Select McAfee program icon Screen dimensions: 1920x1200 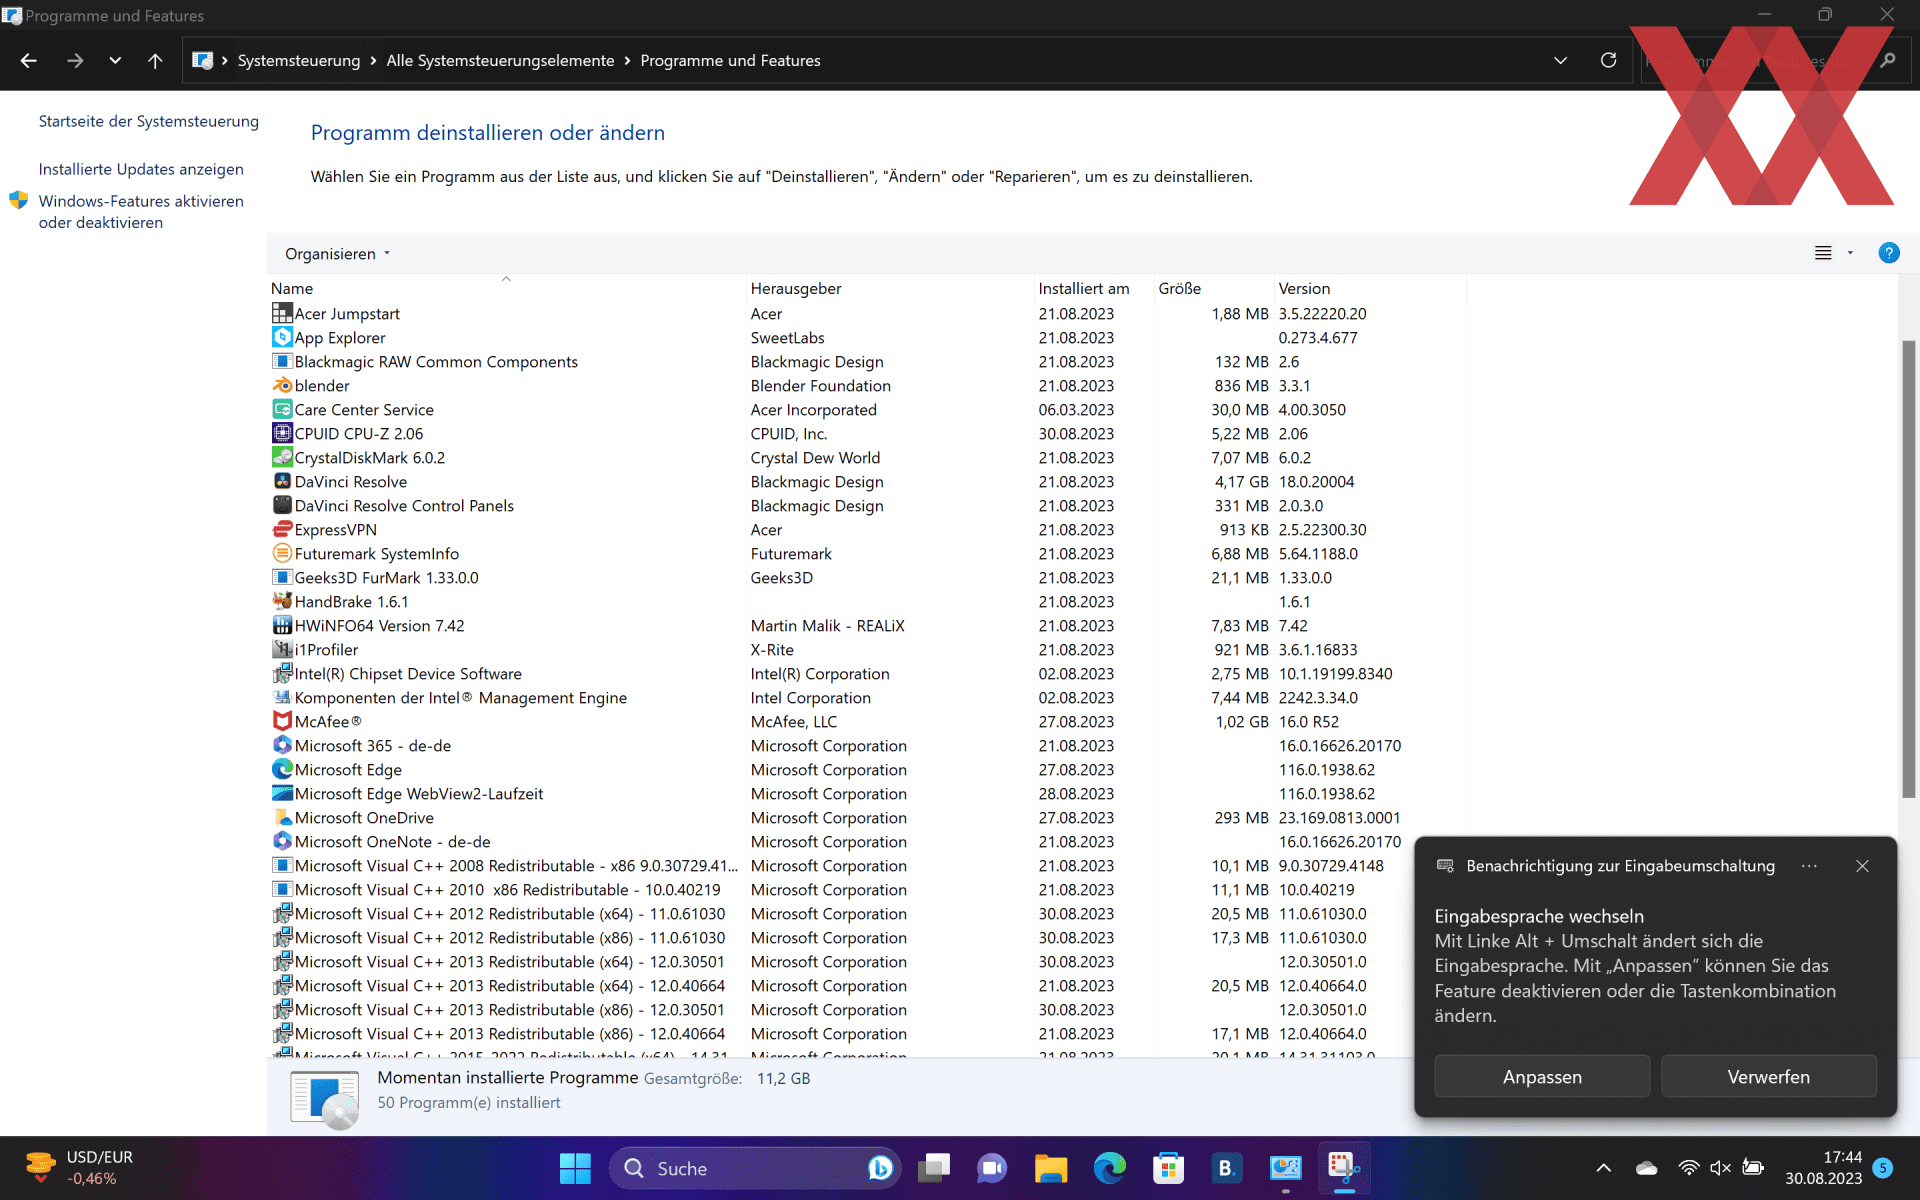tap(282, 721)
